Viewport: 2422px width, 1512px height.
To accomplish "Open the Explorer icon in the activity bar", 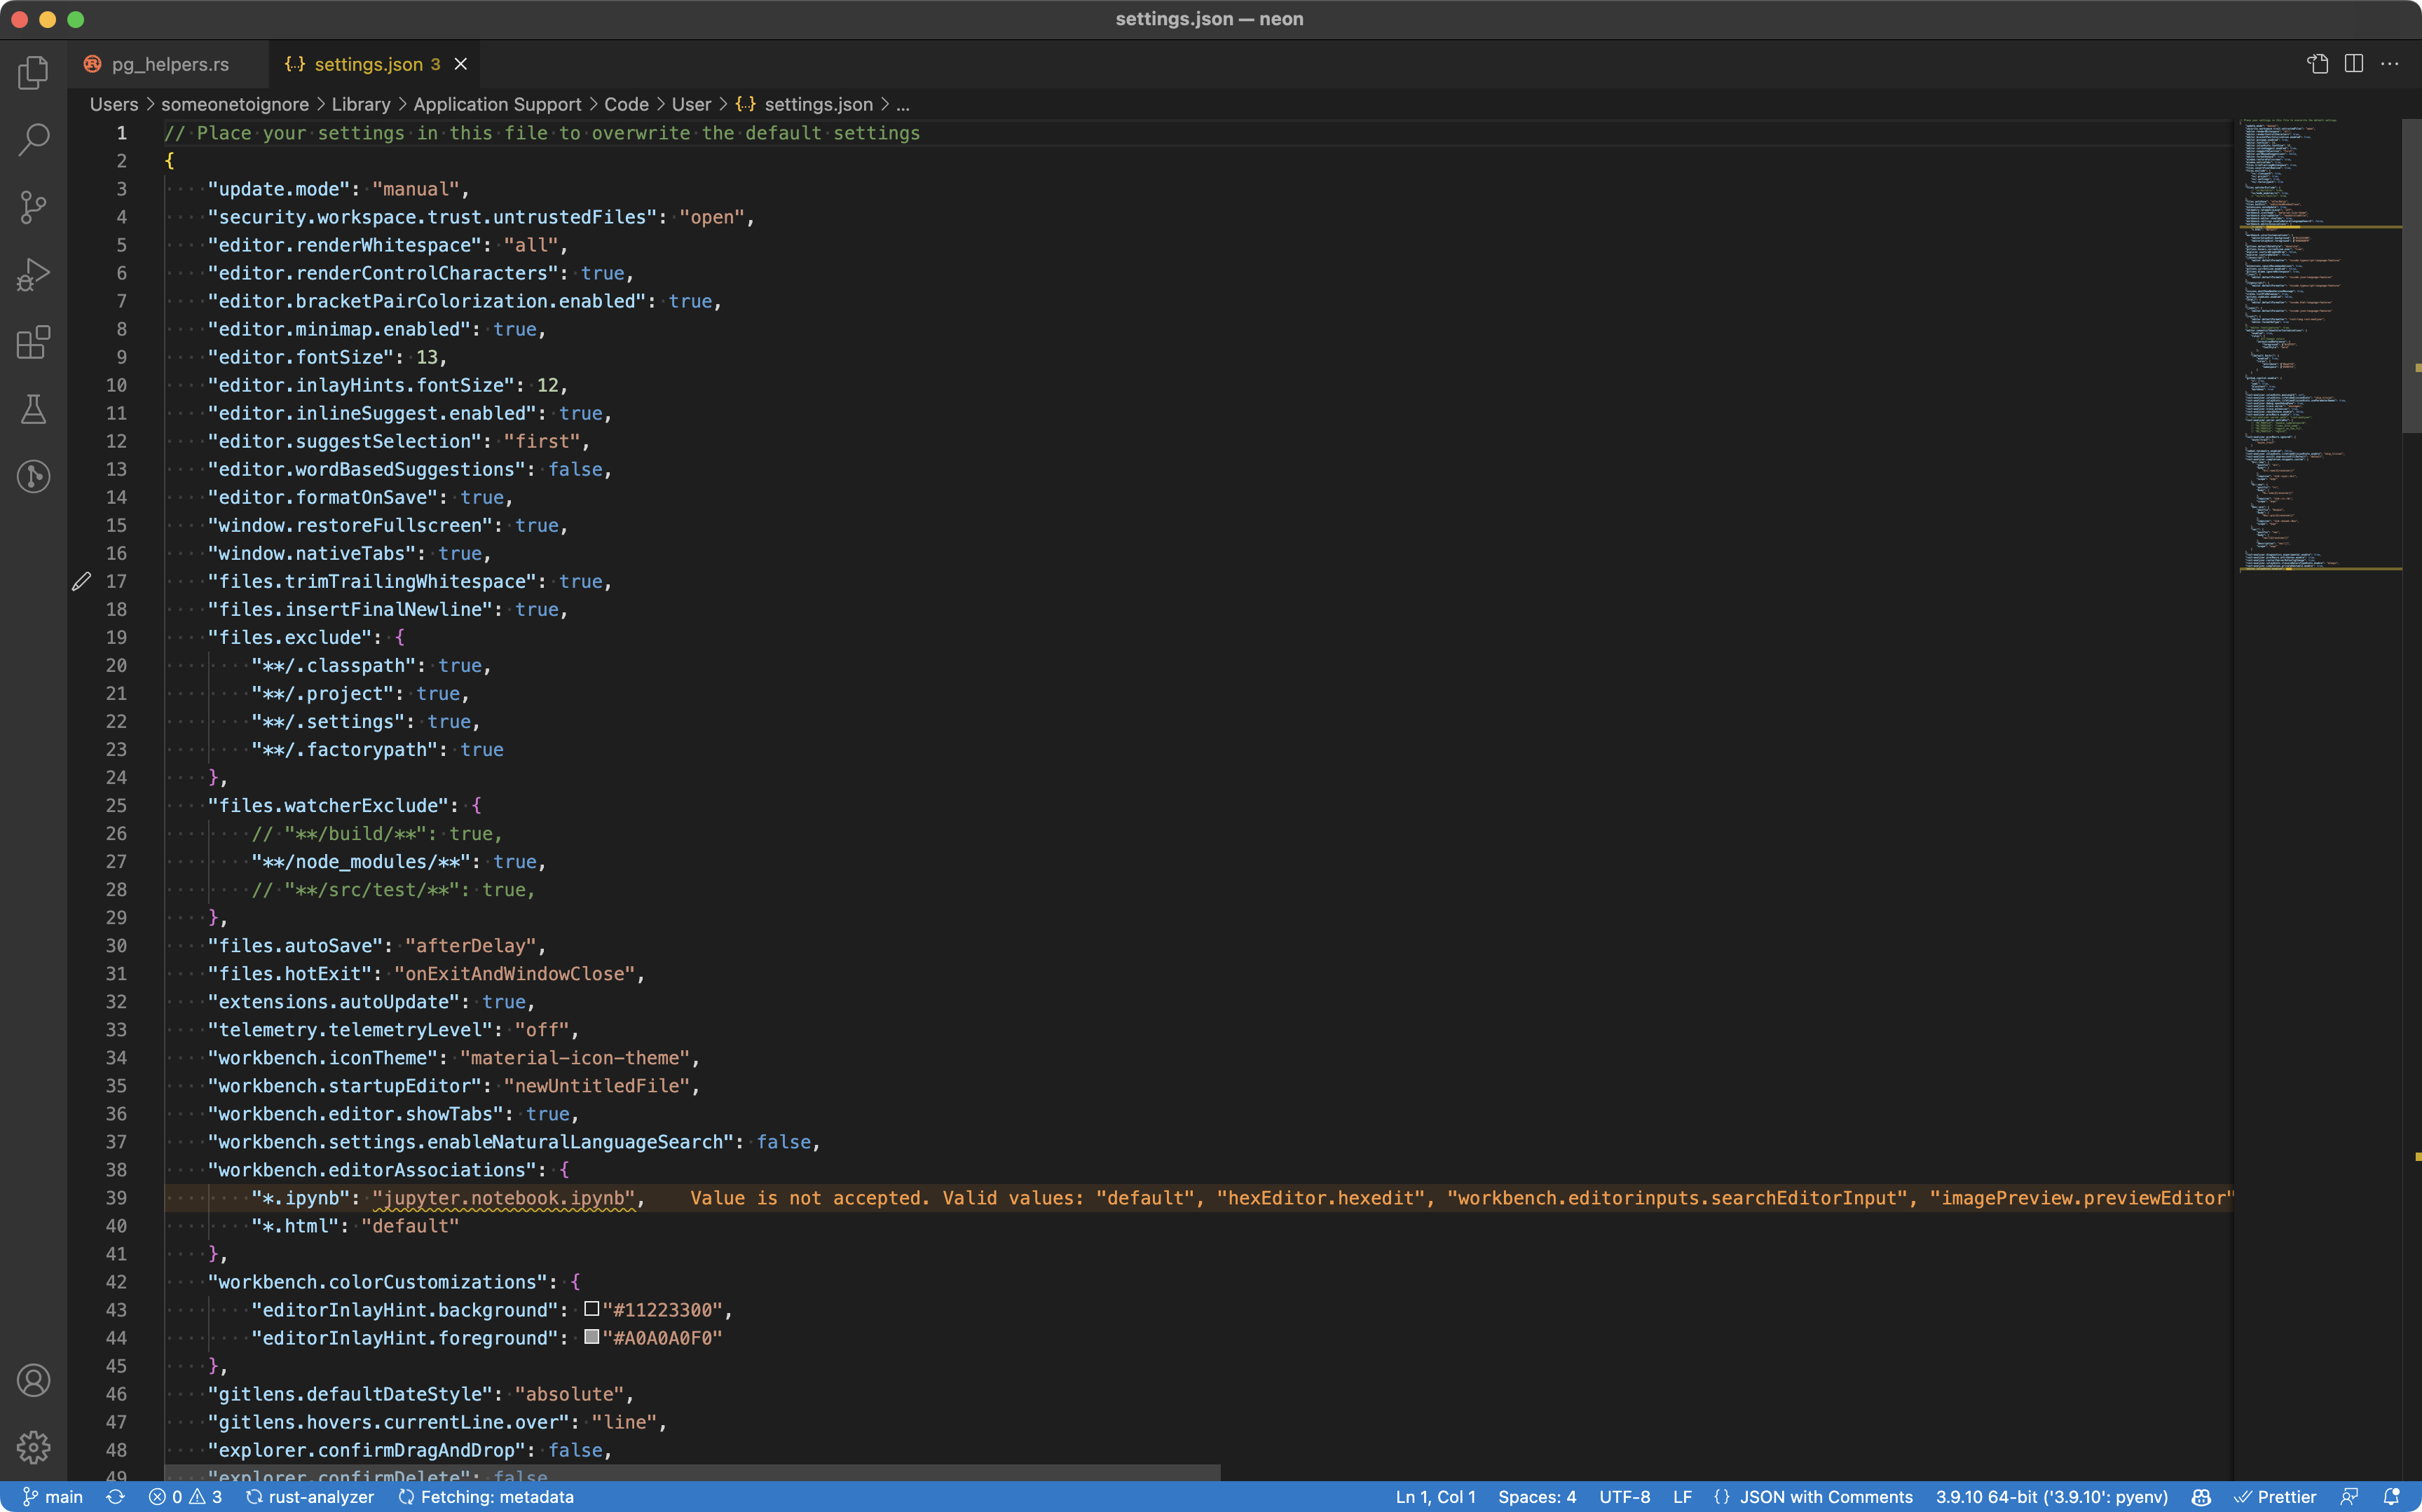I will coord(33,72).
